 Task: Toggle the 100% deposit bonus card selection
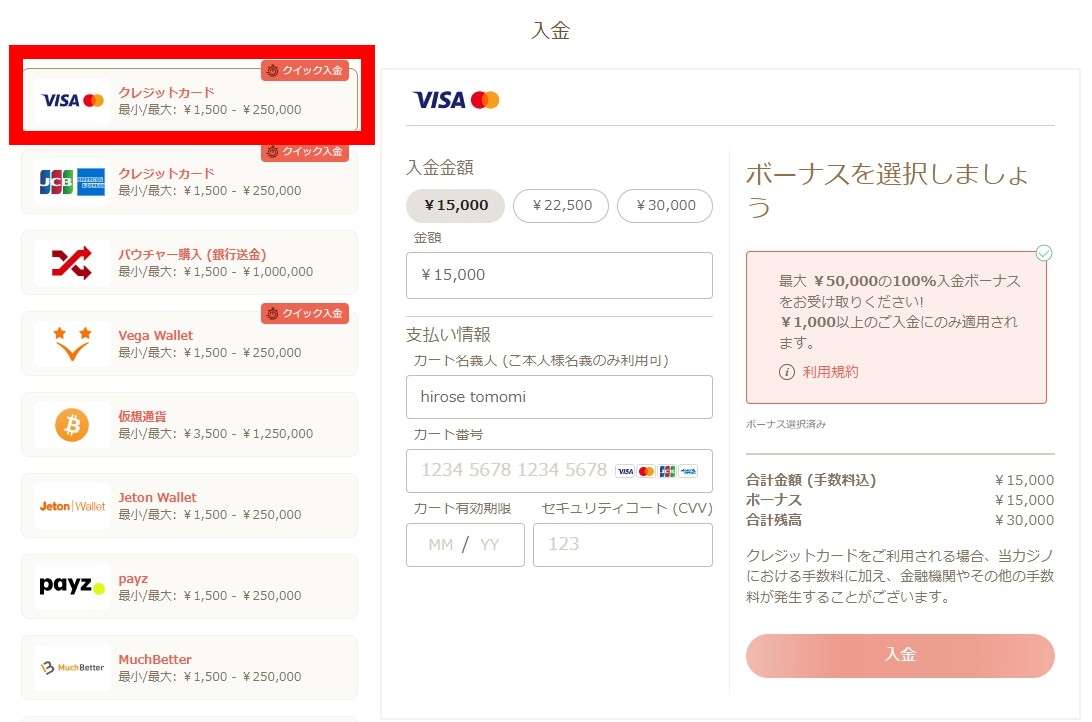pos(896,327)
